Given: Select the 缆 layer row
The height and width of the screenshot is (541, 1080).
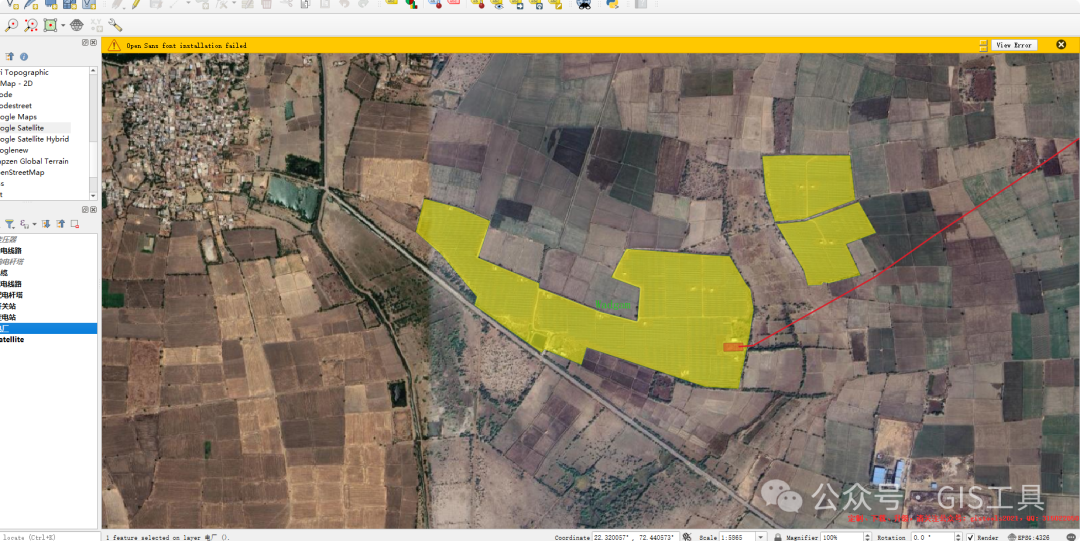Looking at the screenshot, I should (48, 273).
